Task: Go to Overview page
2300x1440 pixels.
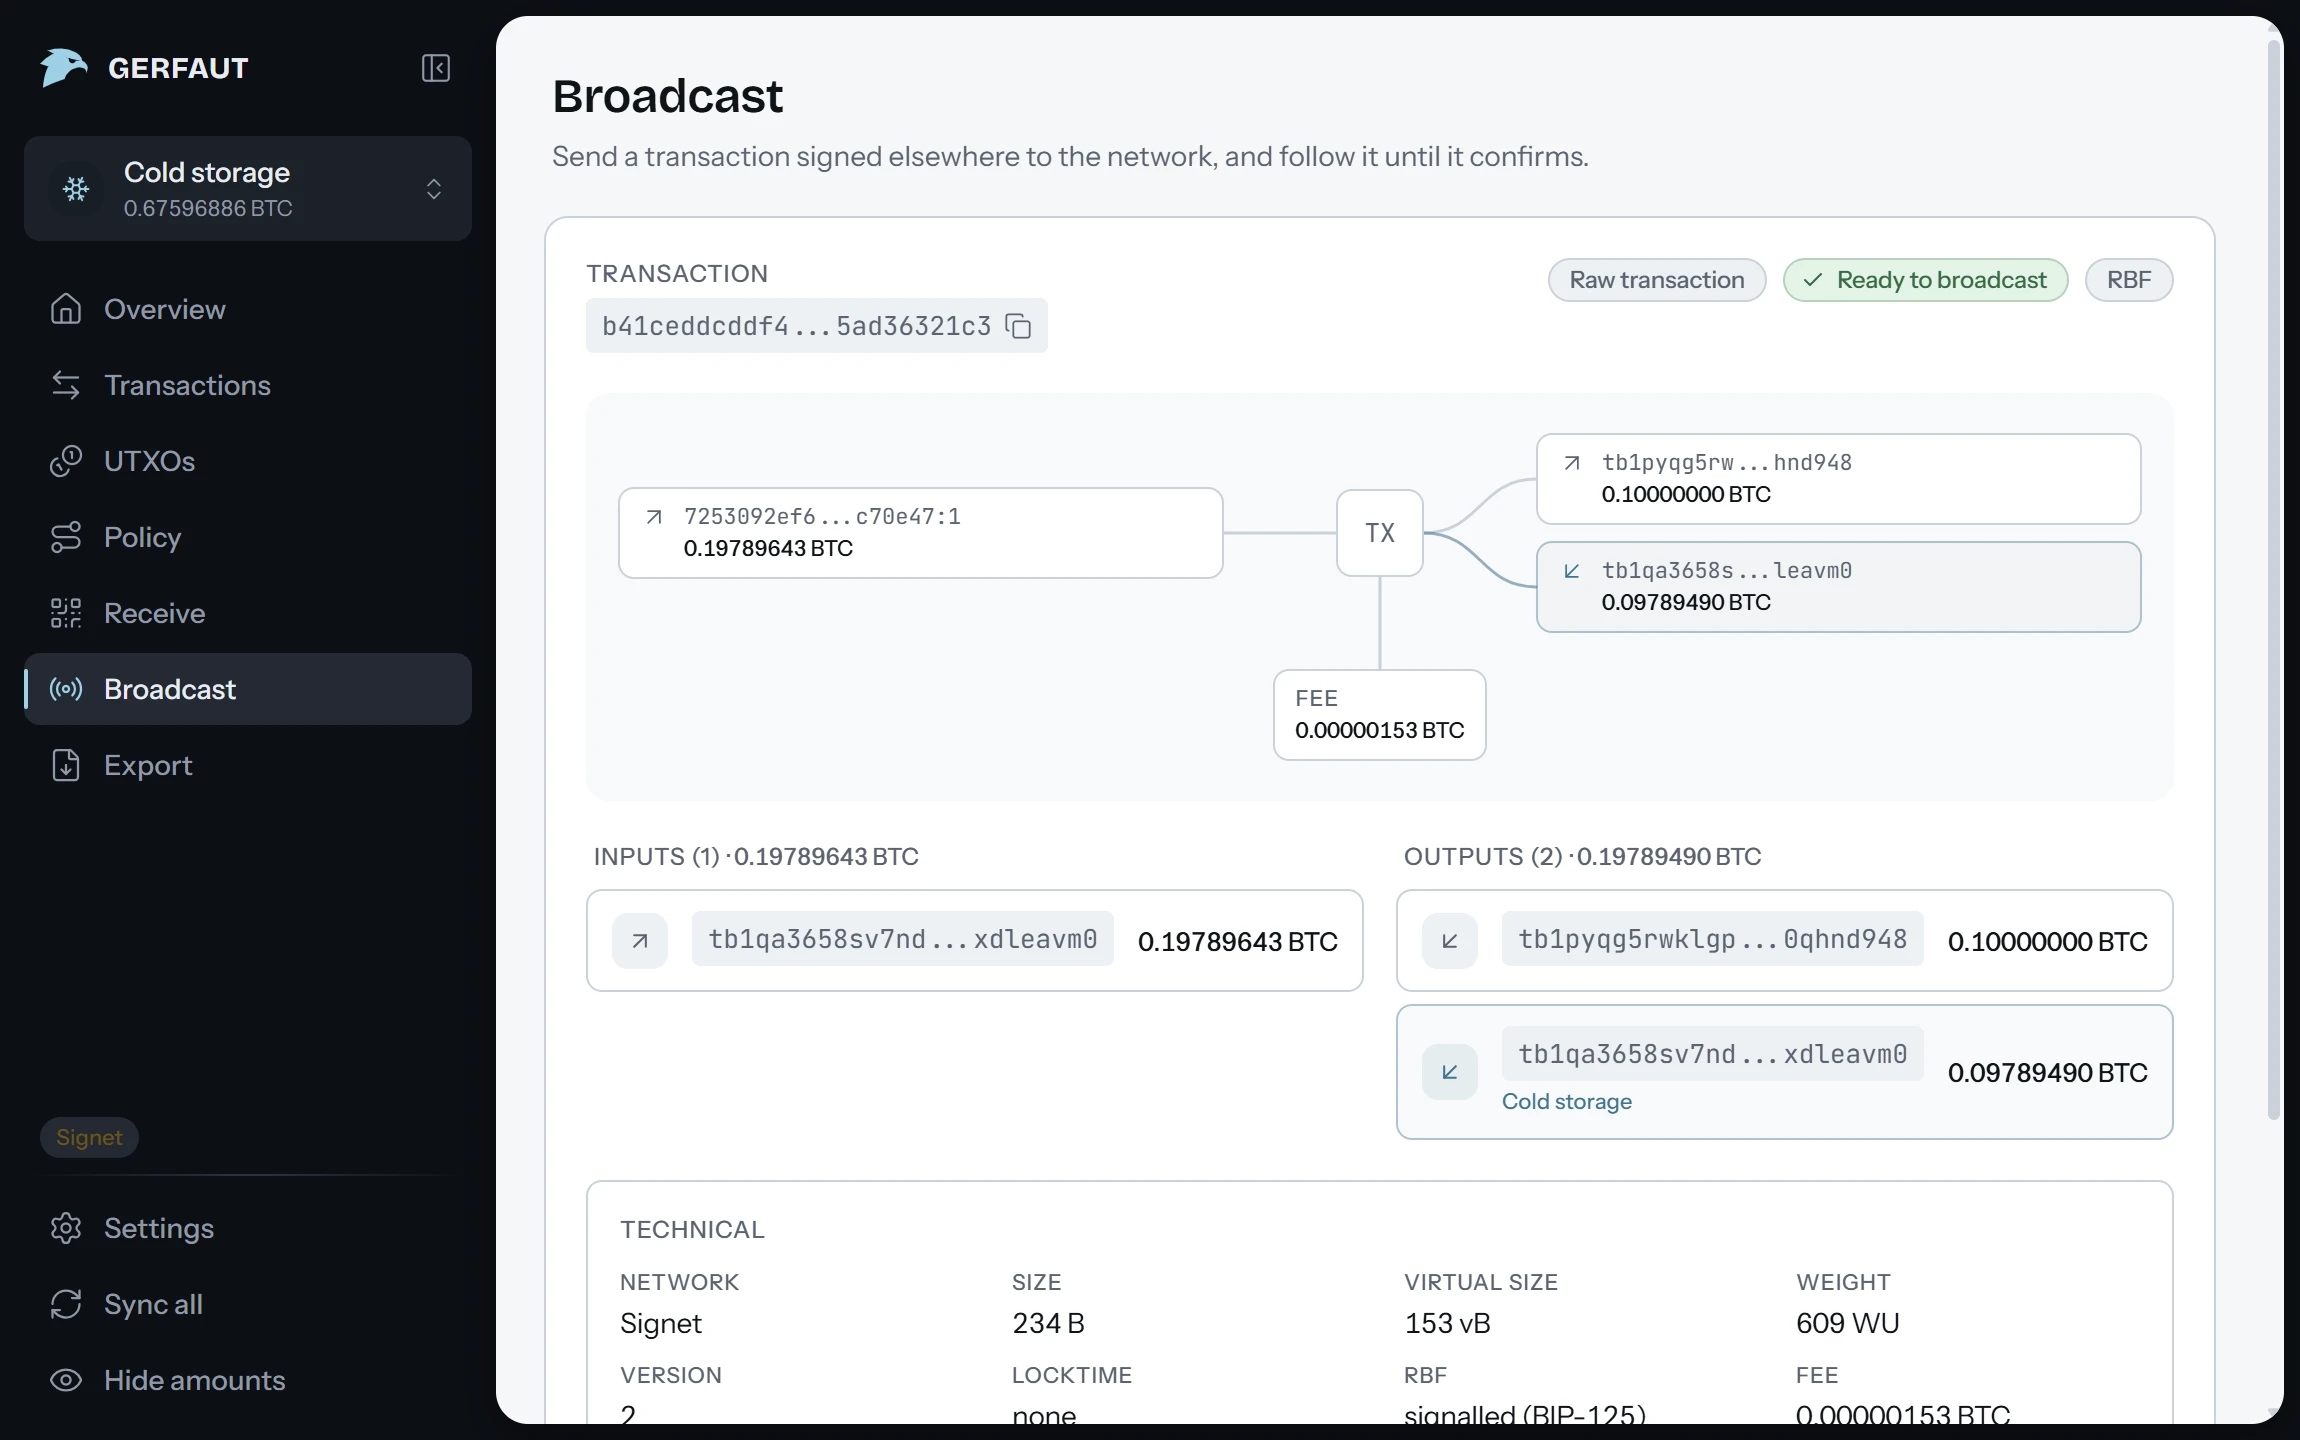Action: 248,309
